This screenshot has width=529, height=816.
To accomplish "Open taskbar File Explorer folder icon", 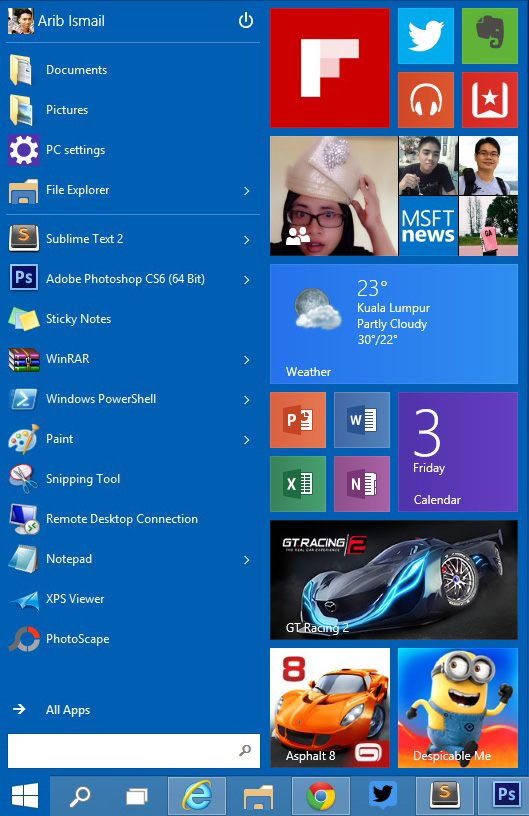I will [259, 796].
